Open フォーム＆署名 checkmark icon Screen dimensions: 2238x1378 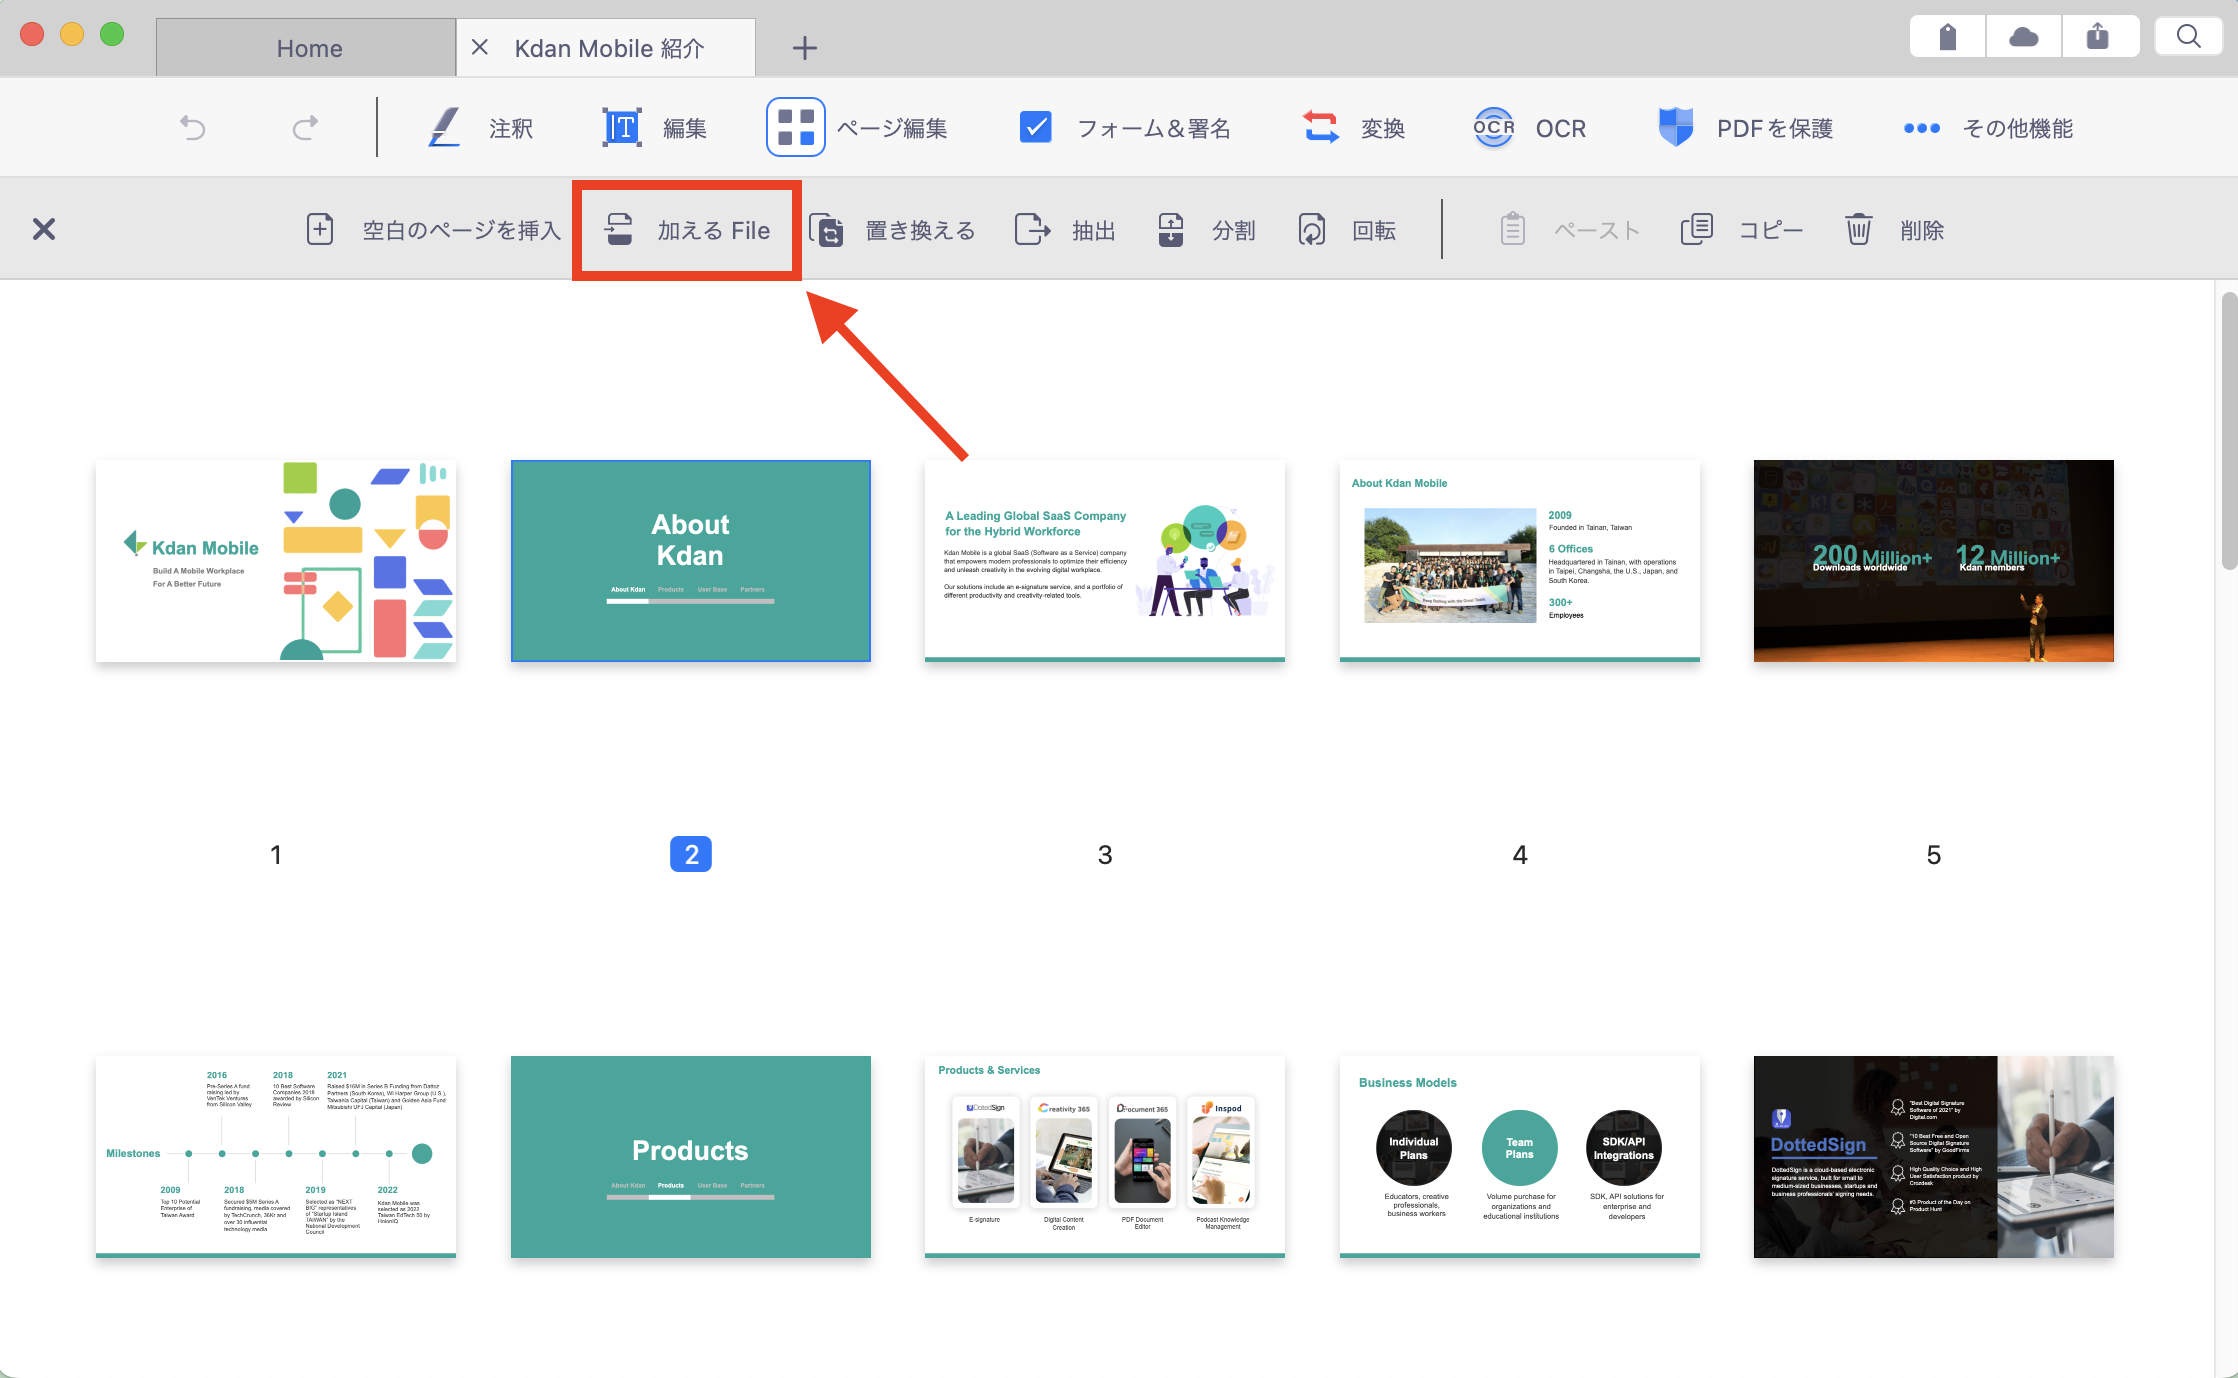tap(1035, 128)
